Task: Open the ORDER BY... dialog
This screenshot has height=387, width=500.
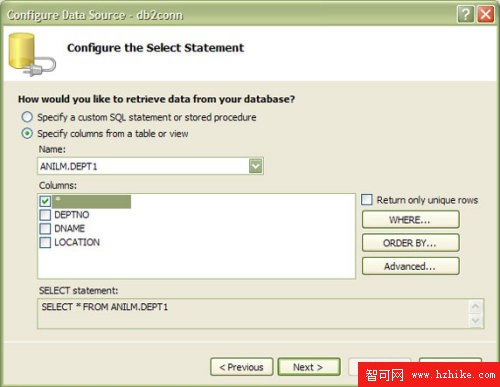Action: (411, 243)
